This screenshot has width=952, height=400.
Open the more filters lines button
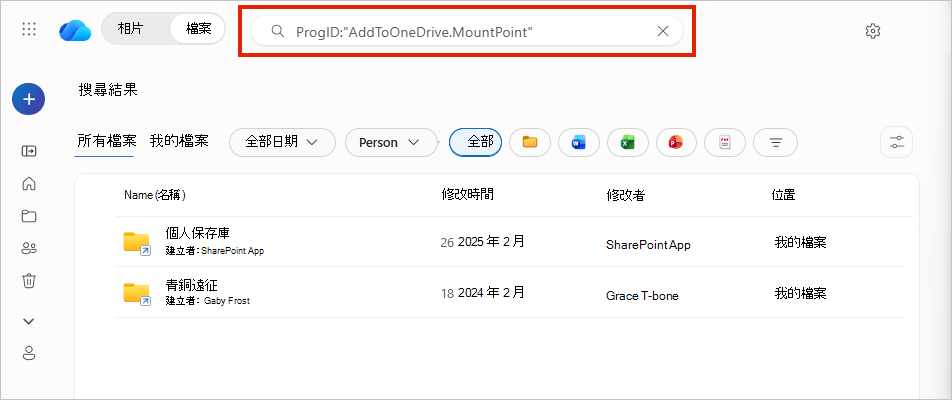(x=775, y=143)
